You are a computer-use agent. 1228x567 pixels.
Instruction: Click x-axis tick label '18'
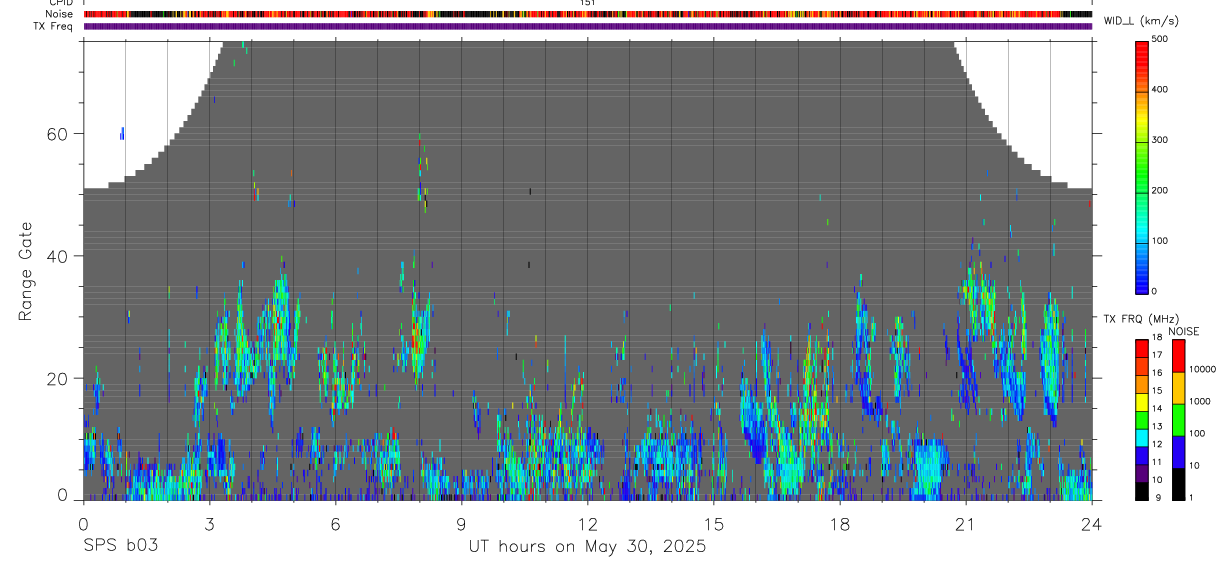(839, 525)
